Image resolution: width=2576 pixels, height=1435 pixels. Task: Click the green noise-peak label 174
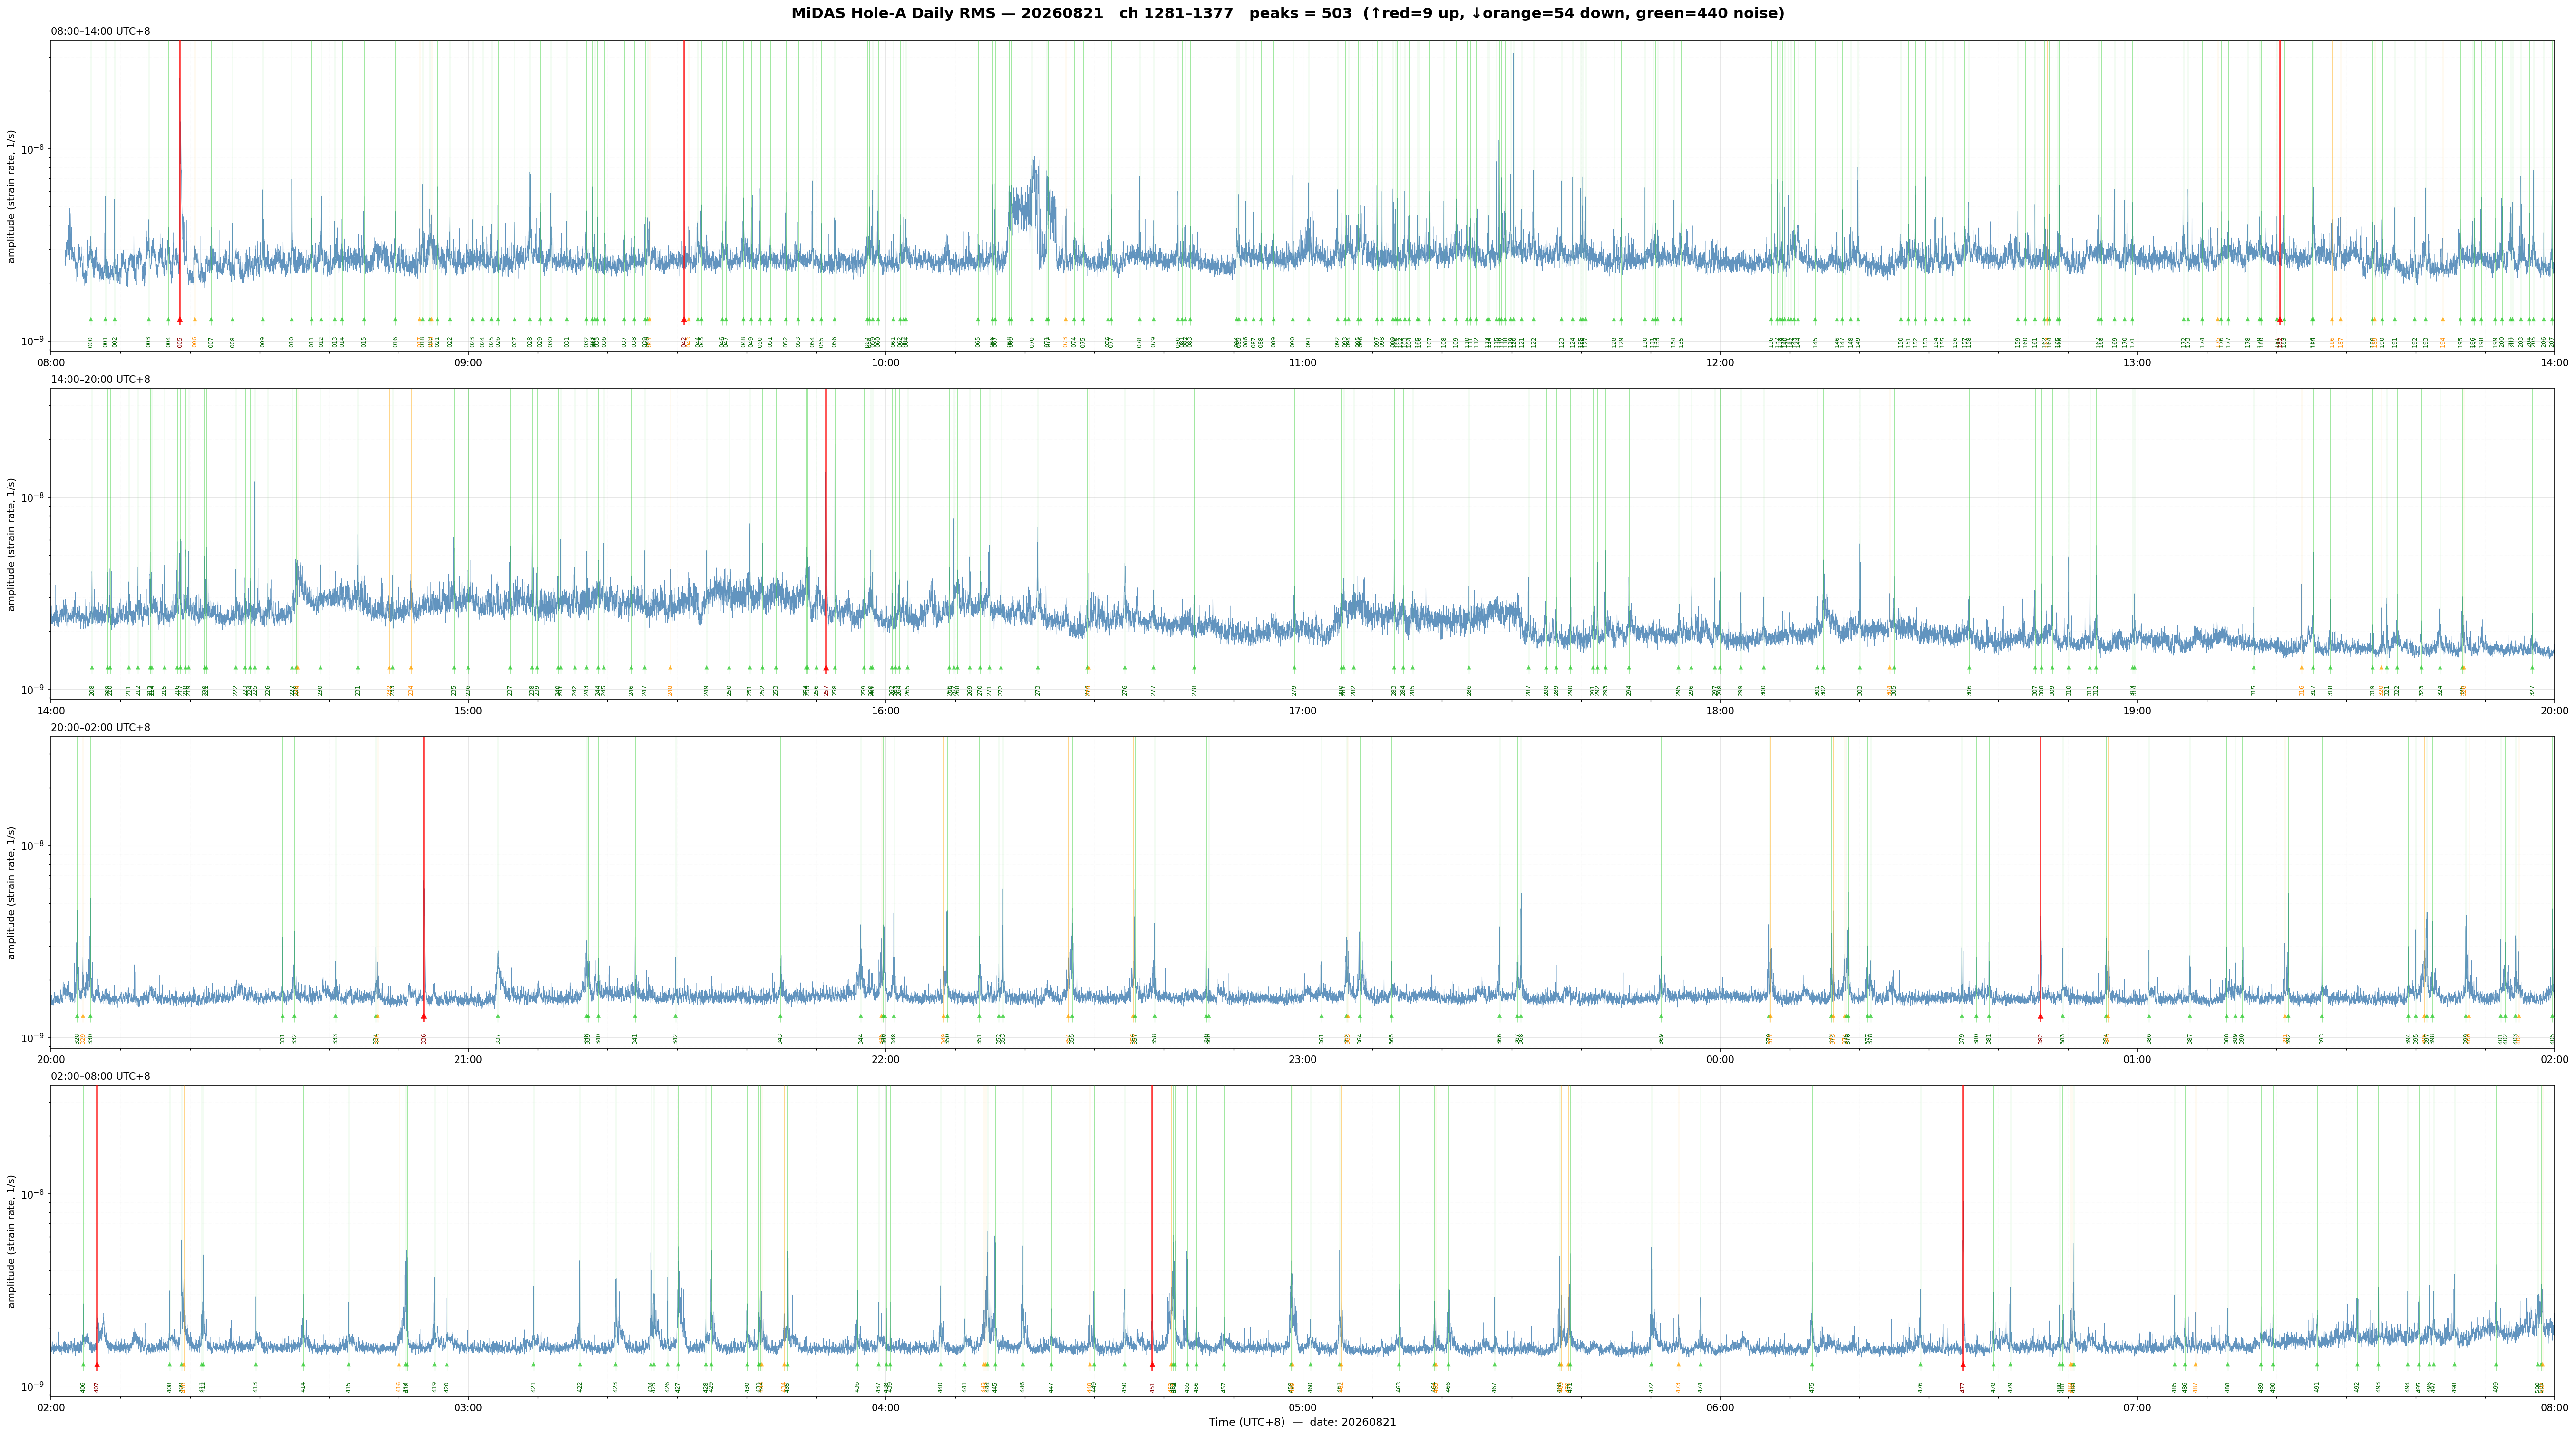(x=2202, y=342)
